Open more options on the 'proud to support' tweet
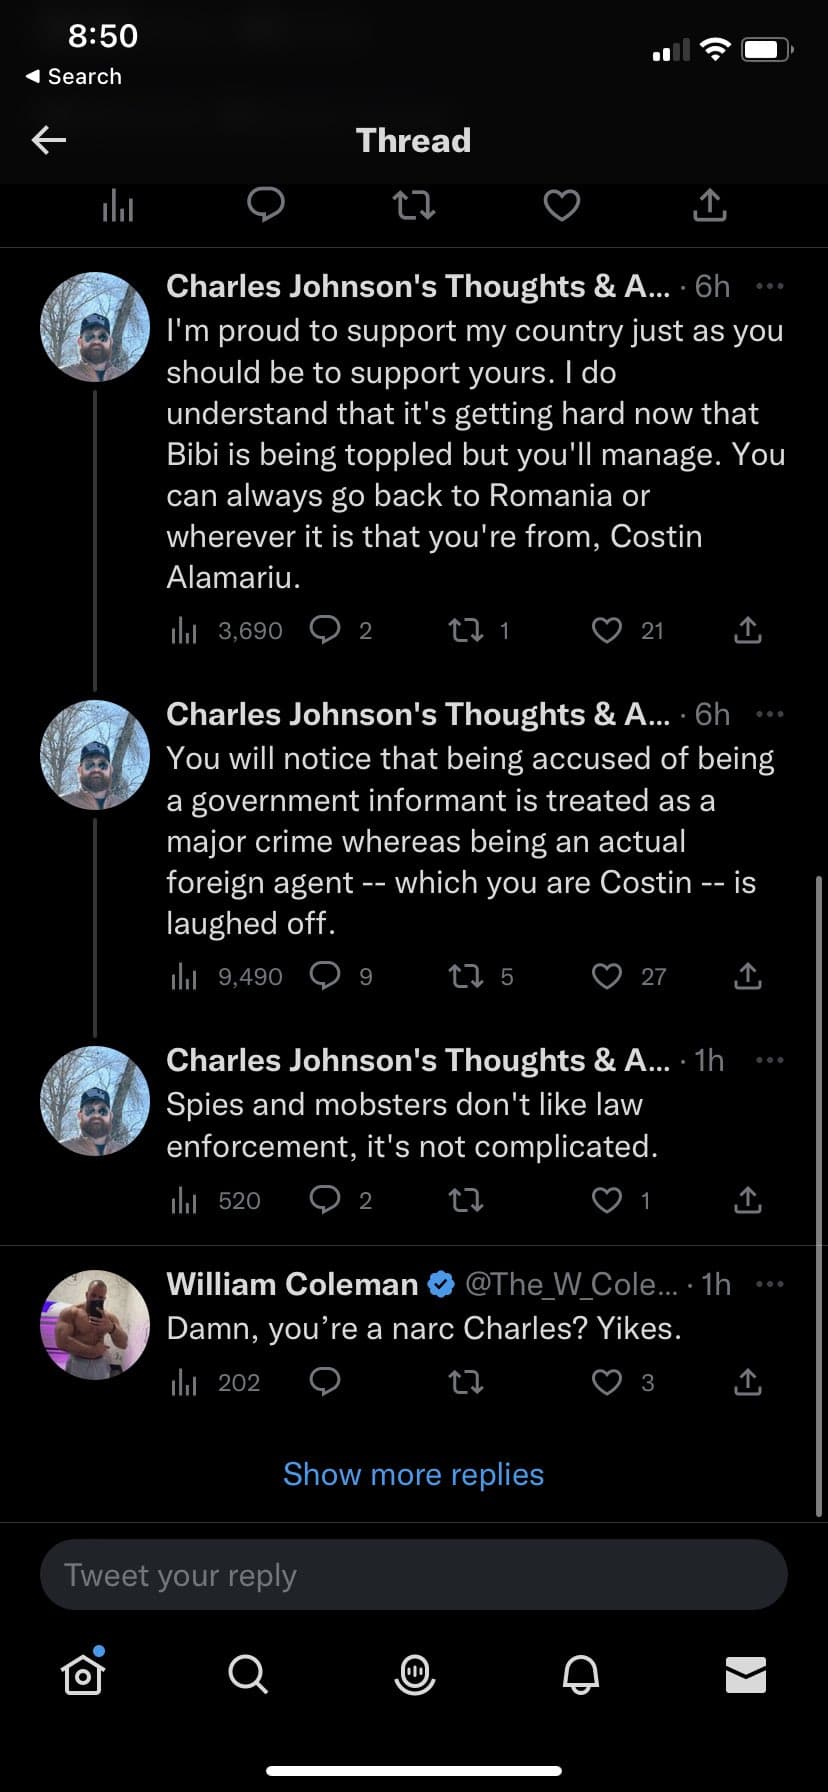Screen dimensions: 828x1792 tap(770, 287)
